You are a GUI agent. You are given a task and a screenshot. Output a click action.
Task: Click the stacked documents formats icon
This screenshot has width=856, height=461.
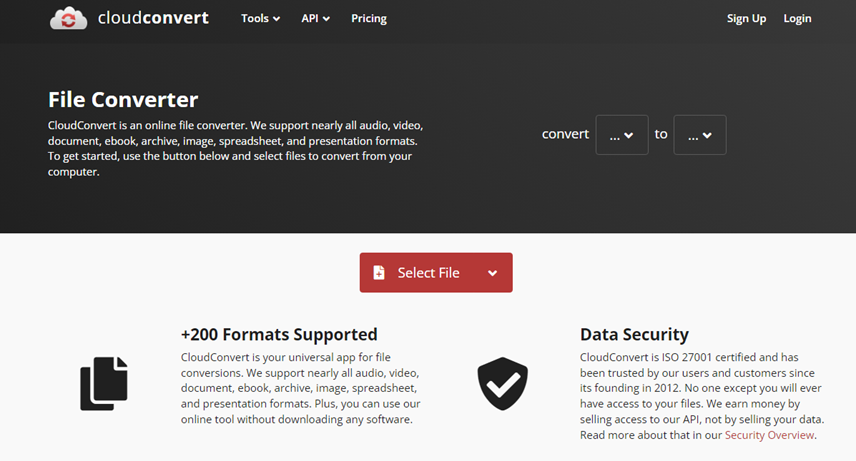[x=104, y=383]
